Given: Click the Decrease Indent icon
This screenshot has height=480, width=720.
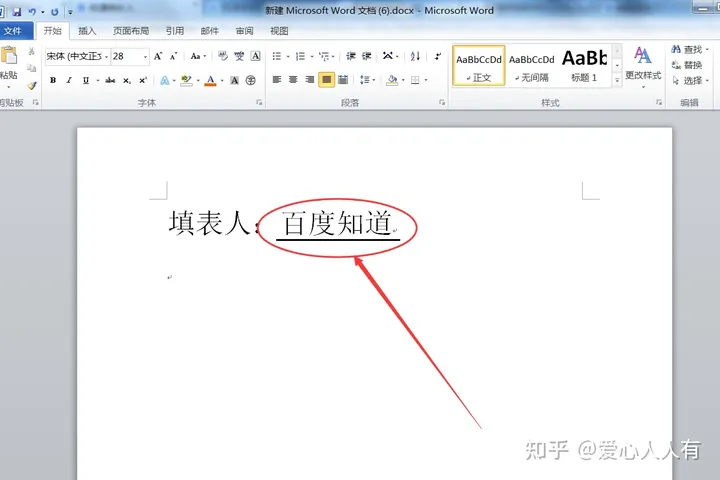Looking at the screenshot, I should (x=351, y=56).
